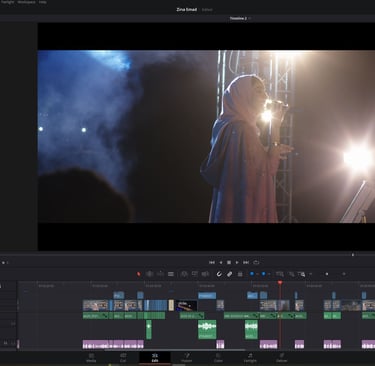Stop timeline playback
Viewport: 375px width, 366px height.
[x=229, y=263]
